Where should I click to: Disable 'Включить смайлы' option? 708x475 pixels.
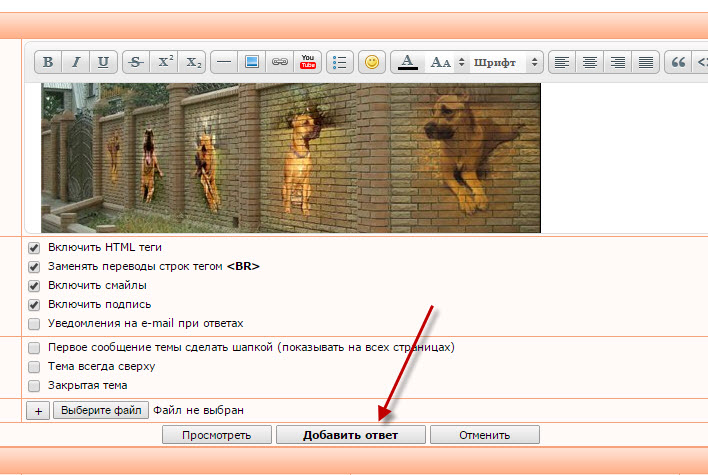click(34, 285)
